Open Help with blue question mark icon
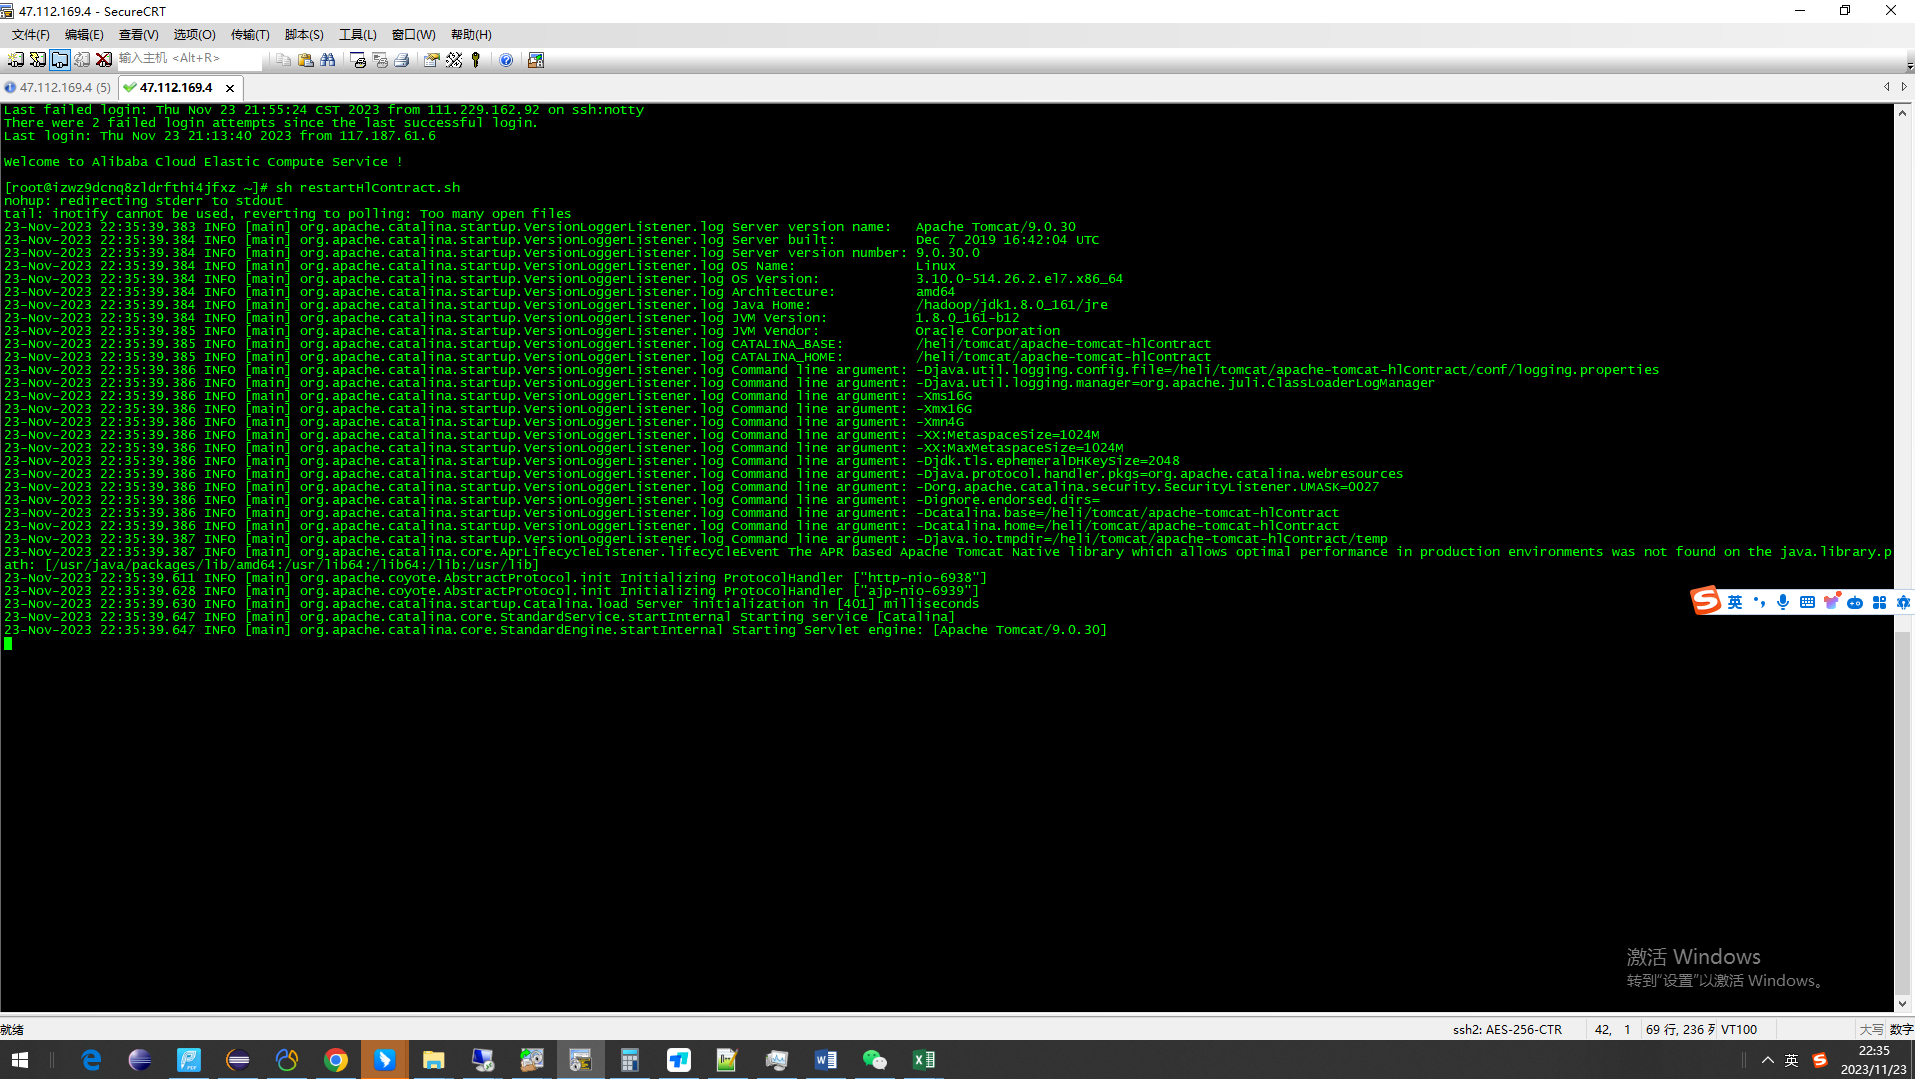This screenshot has height=1079, width=1915. click(506, 60)
